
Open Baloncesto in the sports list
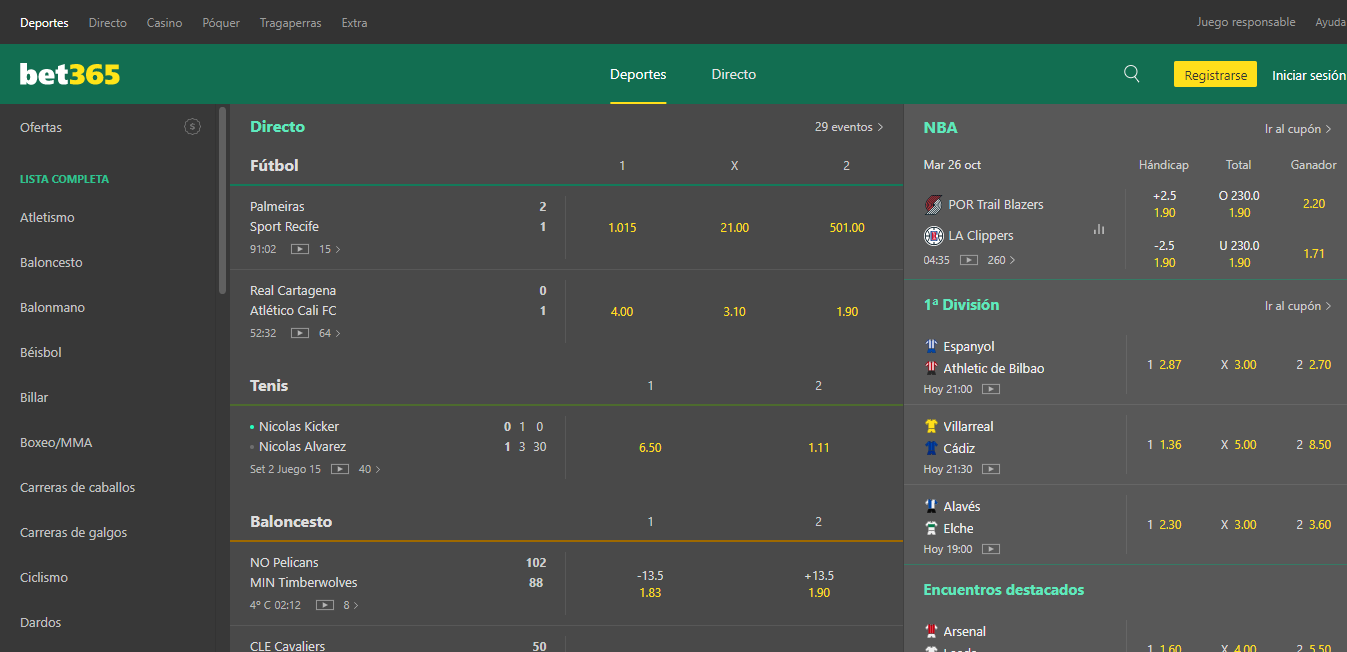pos(51,262)
